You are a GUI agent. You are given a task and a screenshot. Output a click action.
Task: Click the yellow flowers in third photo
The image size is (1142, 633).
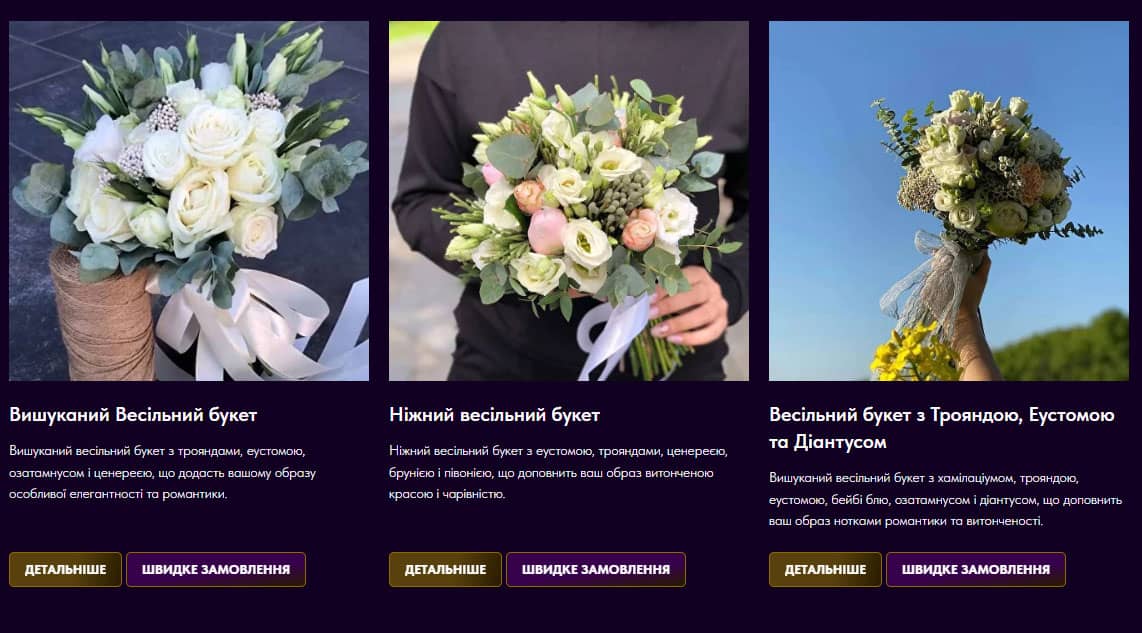point(912,355)
